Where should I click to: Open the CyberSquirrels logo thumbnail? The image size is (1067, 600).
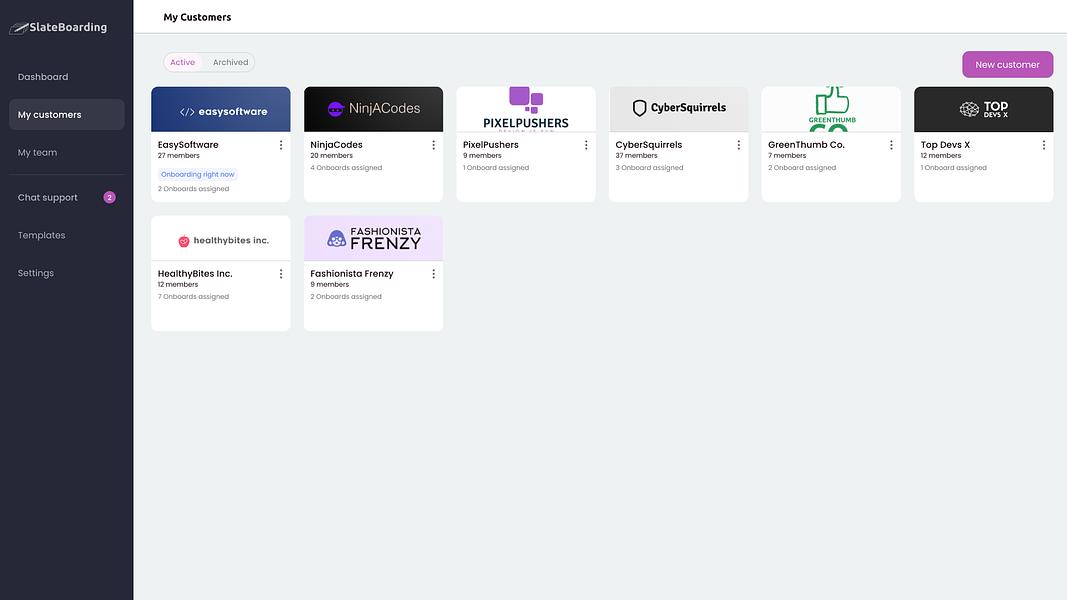[x=678, y=109]
